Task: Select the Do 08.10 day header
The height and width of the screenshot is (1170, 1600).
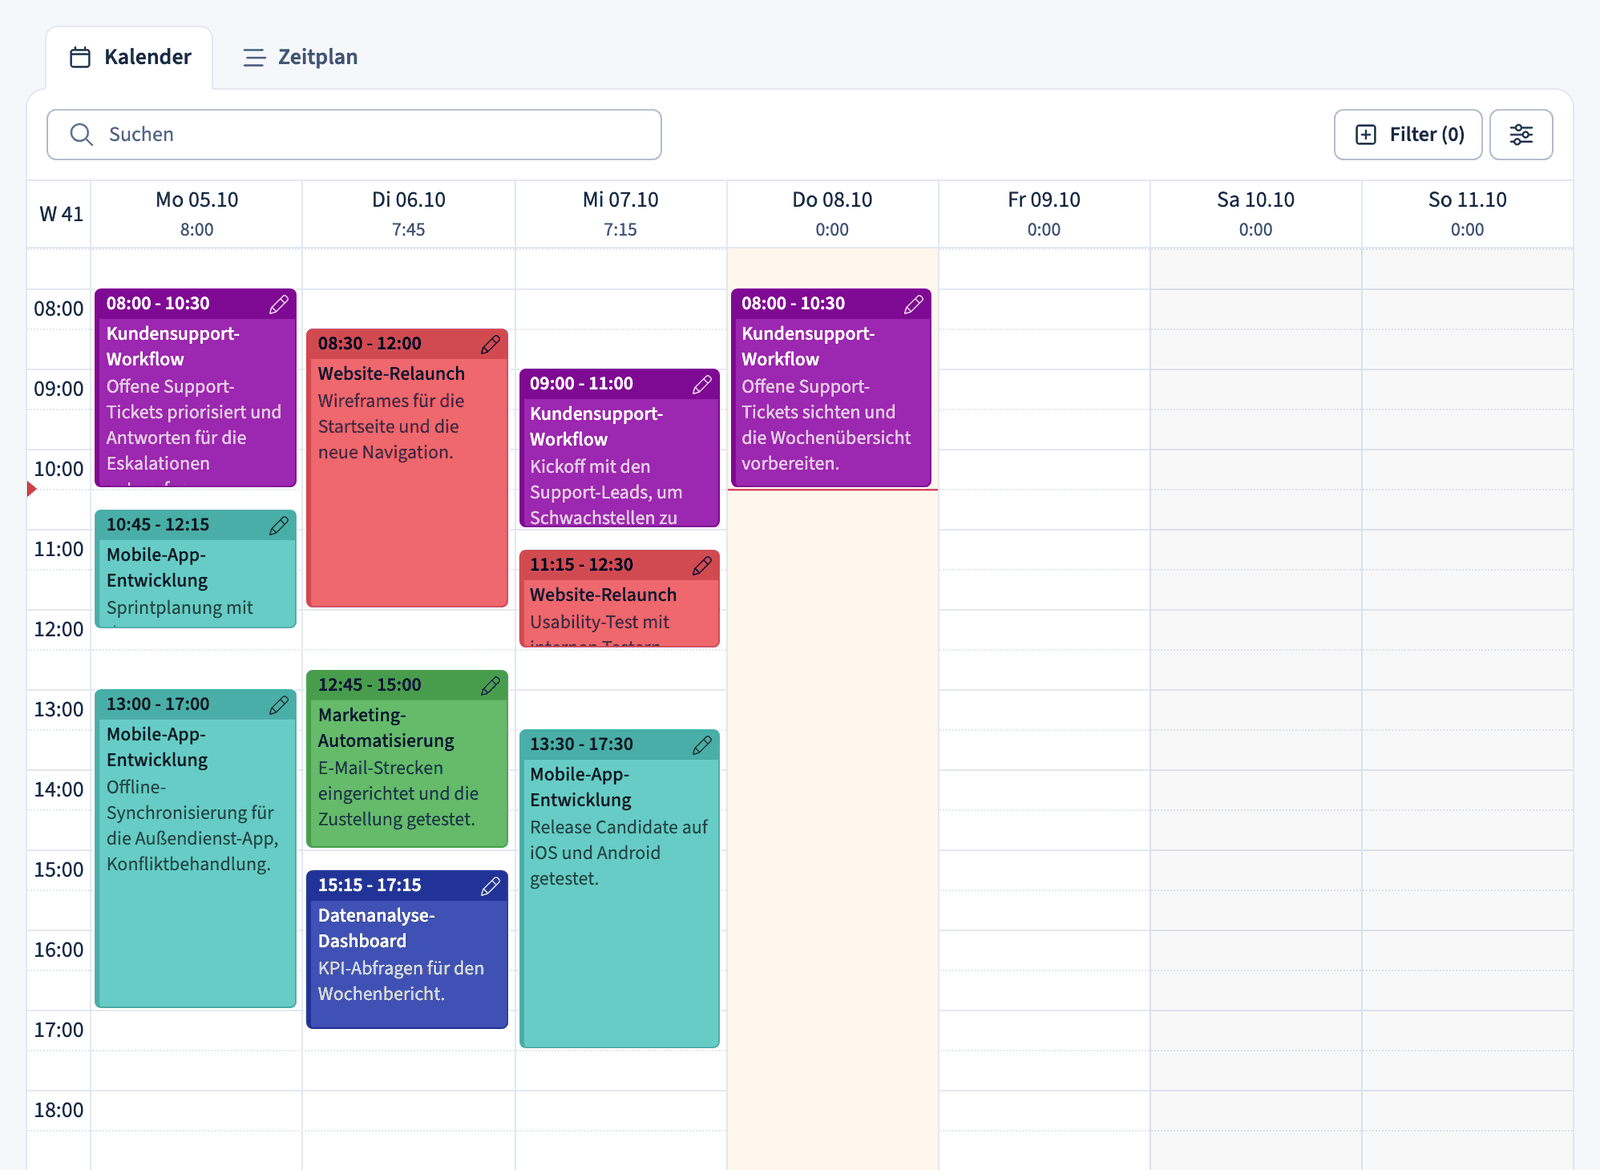Action: click(x=832, y=214)
